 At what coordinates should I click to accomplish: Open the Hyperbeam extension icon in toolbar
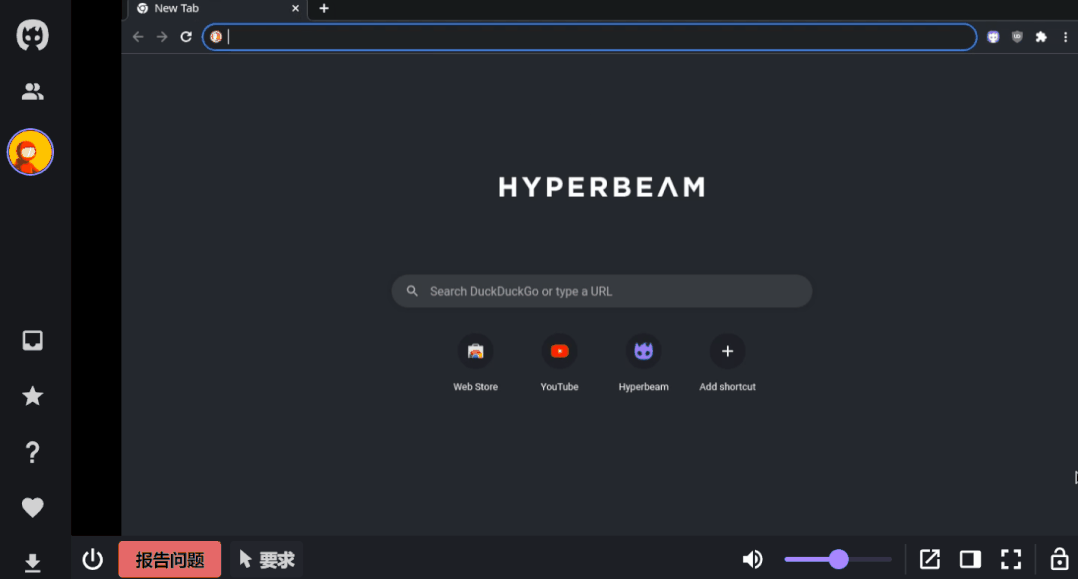(993, 37)
